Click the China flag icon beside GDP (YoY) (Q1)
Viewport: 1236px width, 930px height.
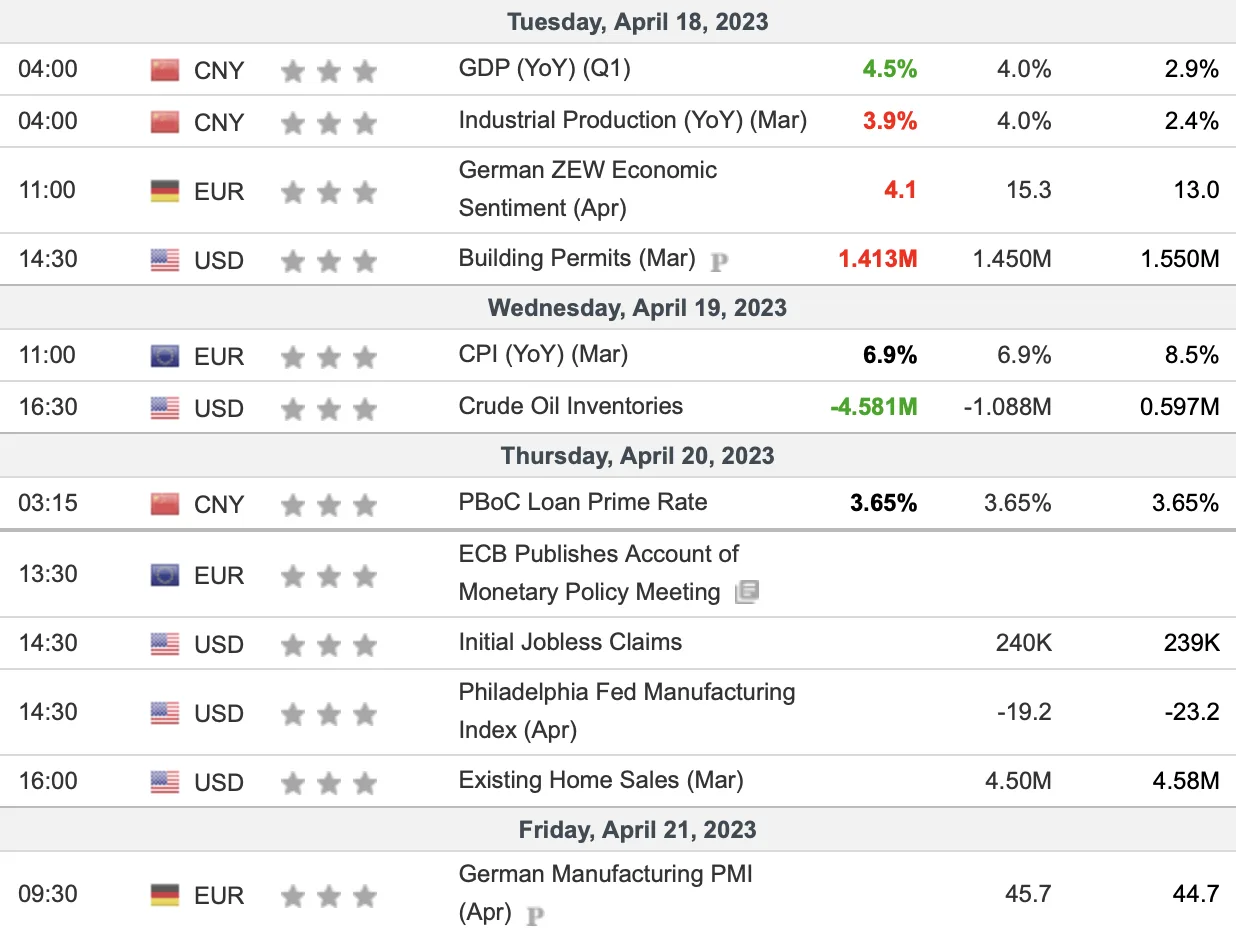click(x=165, y=70)
